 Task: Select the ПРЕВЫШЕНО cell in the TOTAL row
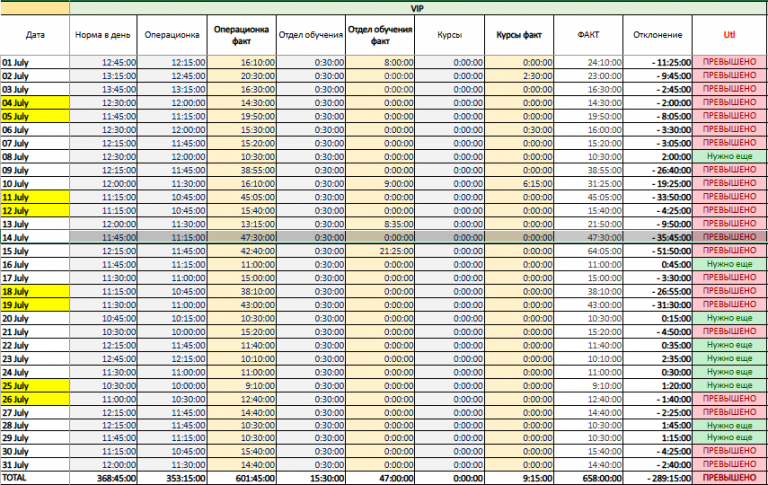729,478
